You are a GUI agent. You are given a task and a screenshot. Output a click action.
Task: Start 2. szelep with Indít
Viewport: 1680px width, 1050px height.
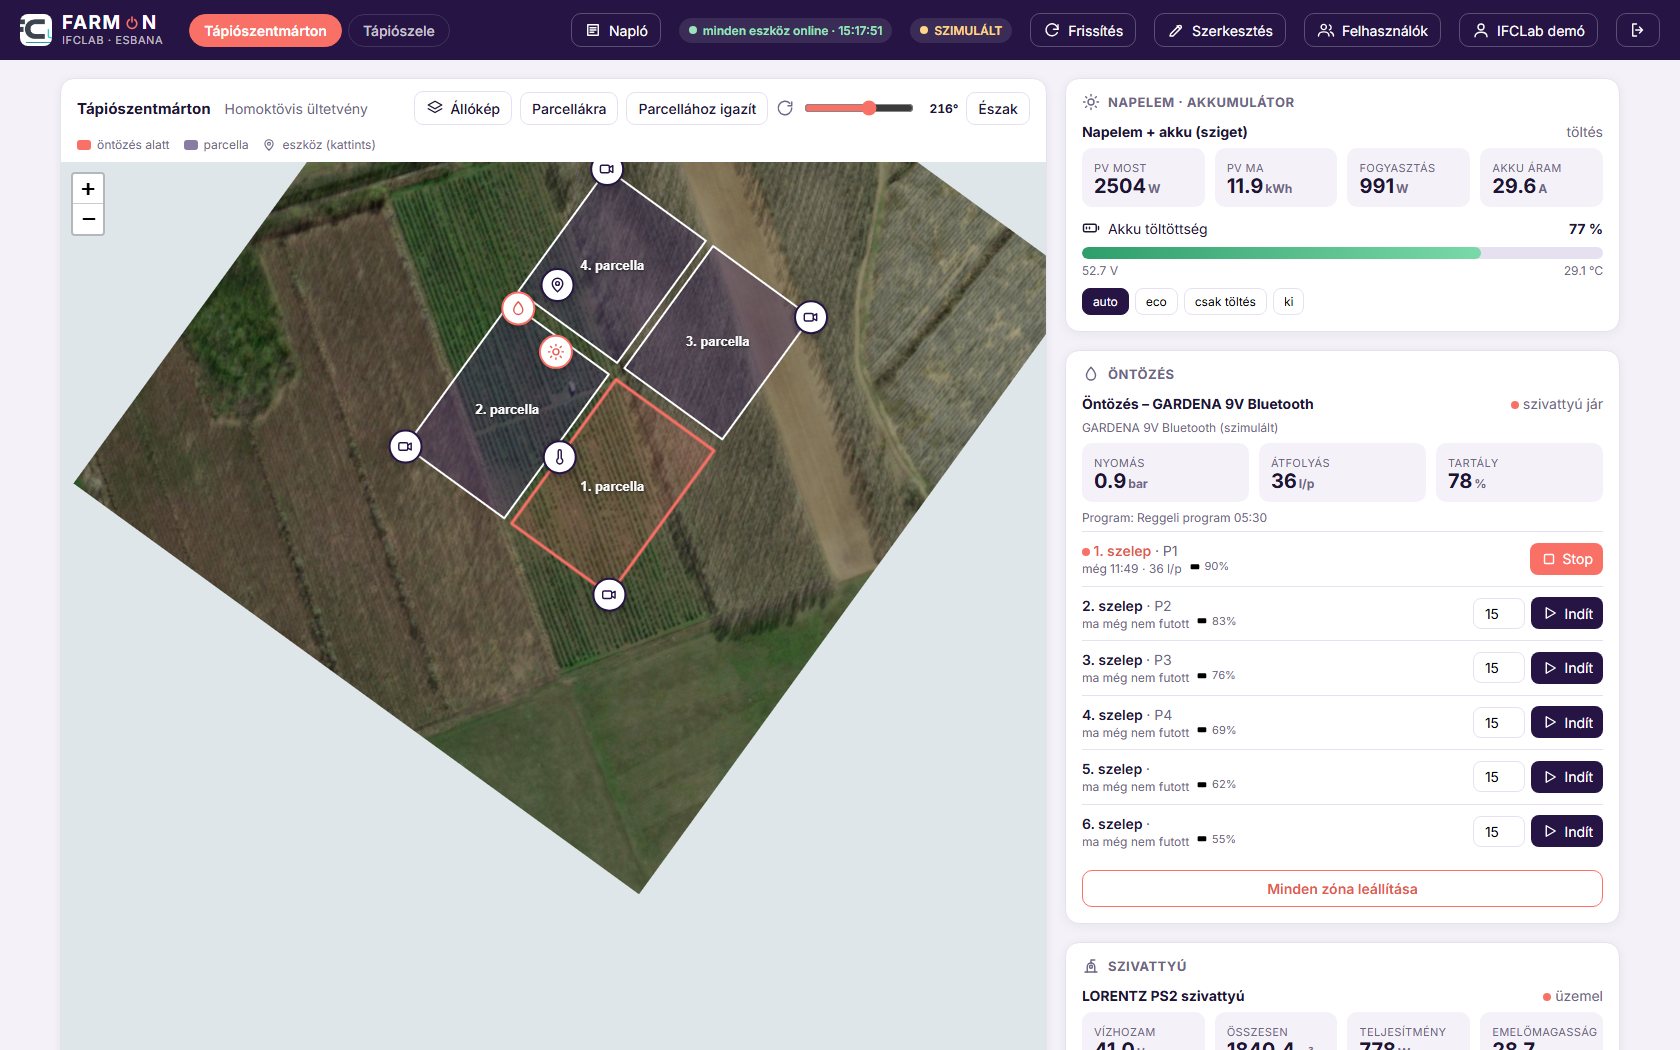(1566, 614)
